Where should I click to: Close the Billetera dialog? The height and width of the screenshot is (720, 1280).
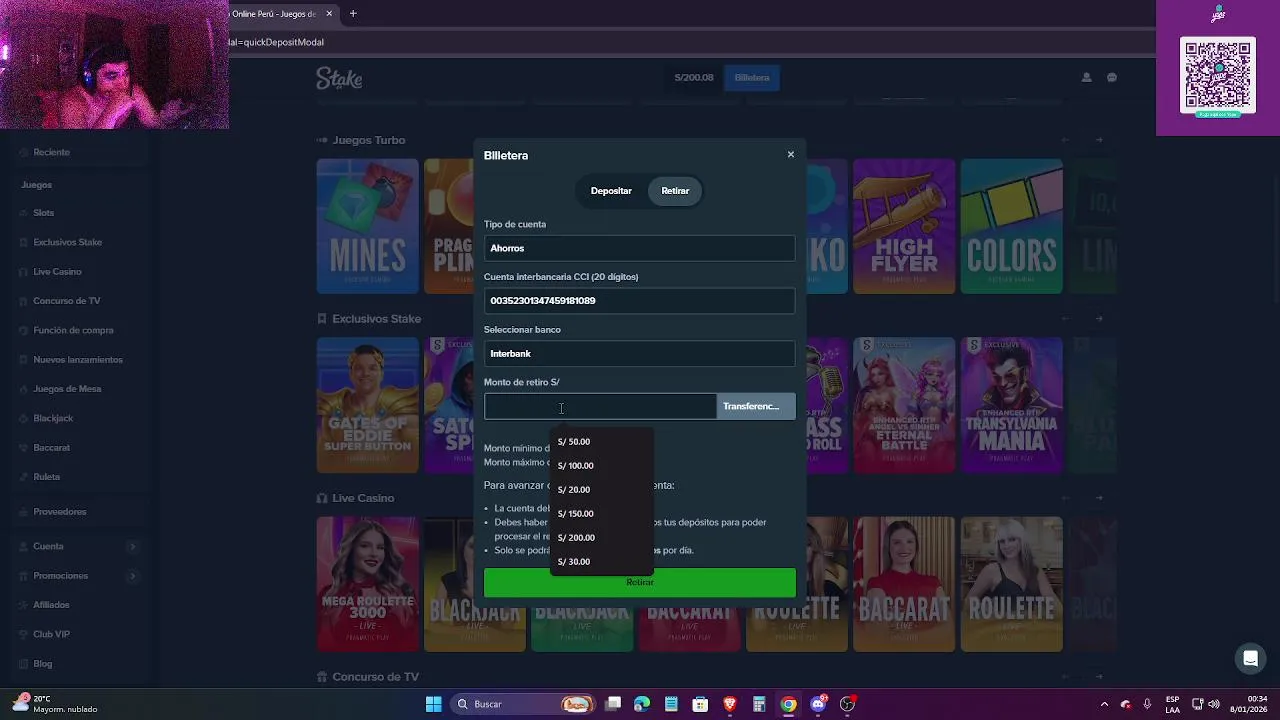[x=790, y=155]
